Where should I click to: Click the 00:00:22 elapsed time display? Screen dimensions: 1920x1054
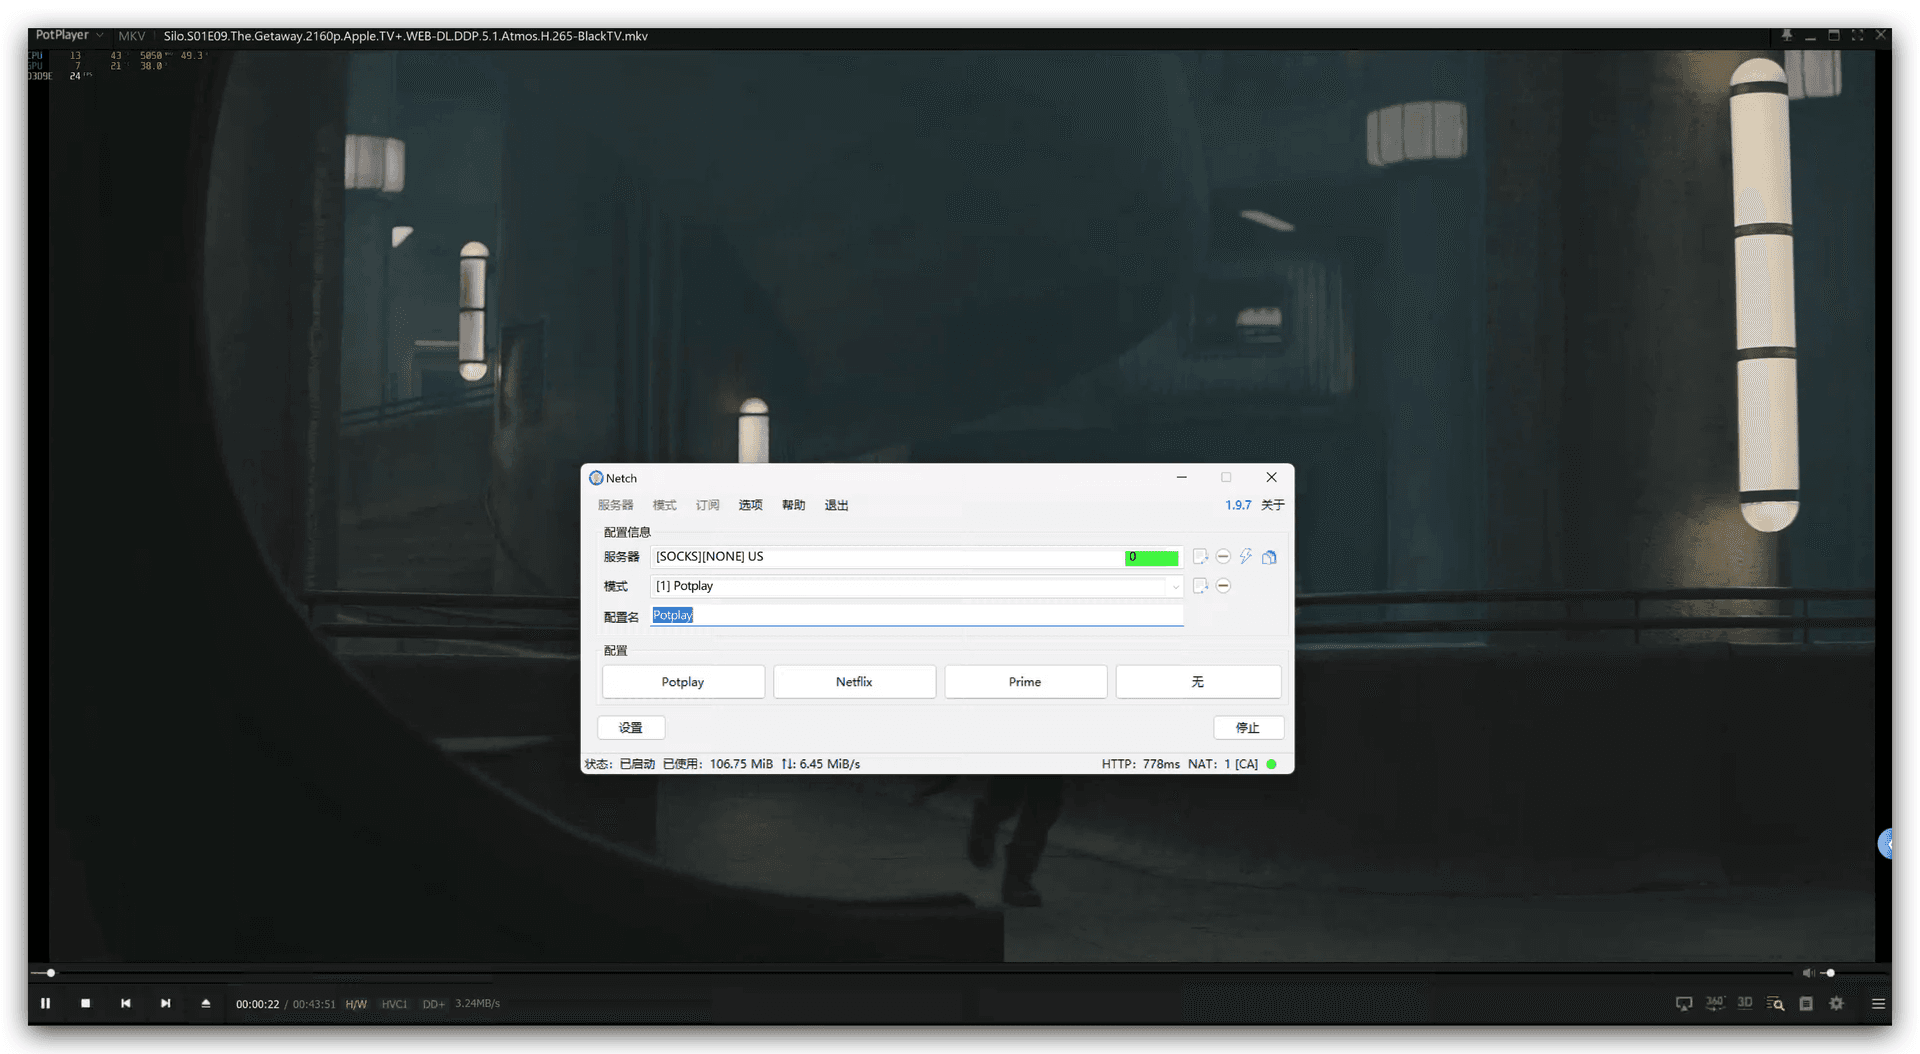point(257,1004)
